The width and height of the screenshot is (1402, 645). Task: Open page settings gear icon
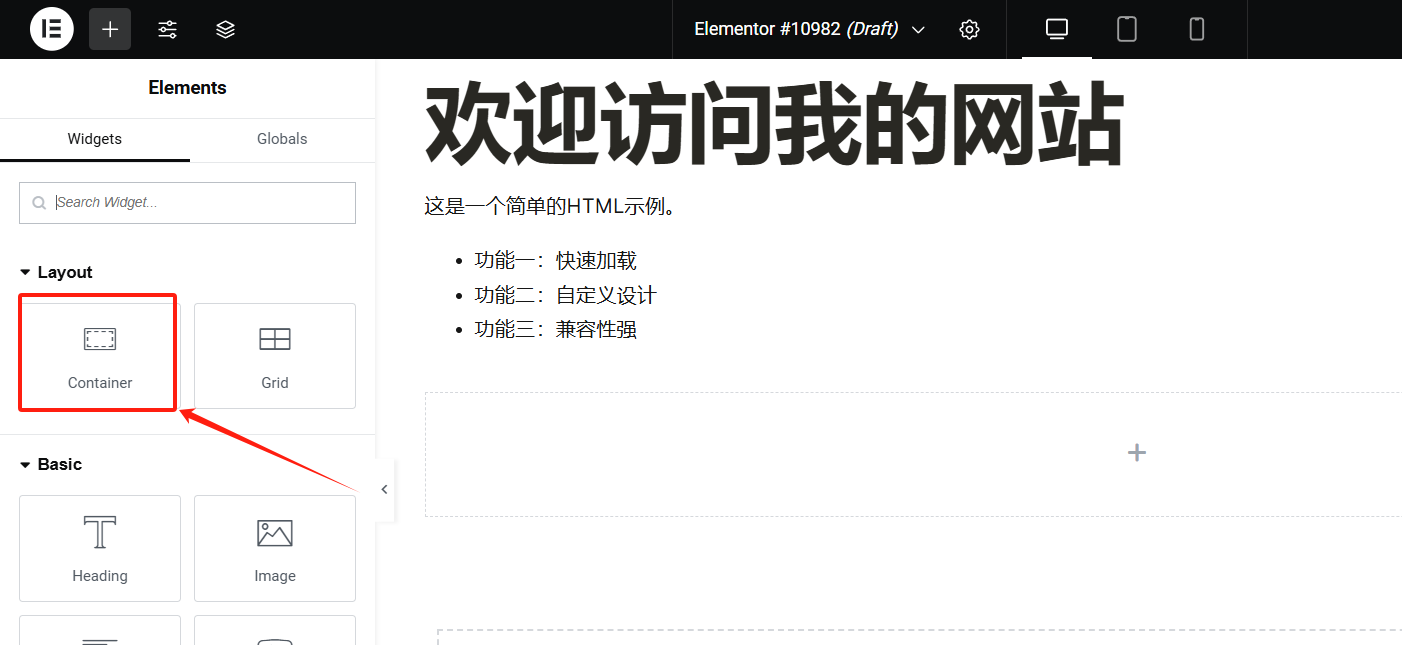[x=968, y=29]
